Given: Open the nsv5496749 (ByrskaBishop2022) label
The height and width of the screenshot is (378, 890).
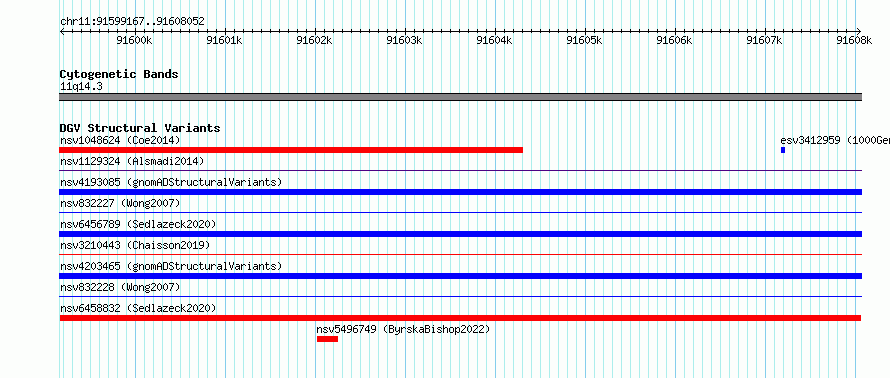Looking at the screenshot, I should tap(403, 329).
